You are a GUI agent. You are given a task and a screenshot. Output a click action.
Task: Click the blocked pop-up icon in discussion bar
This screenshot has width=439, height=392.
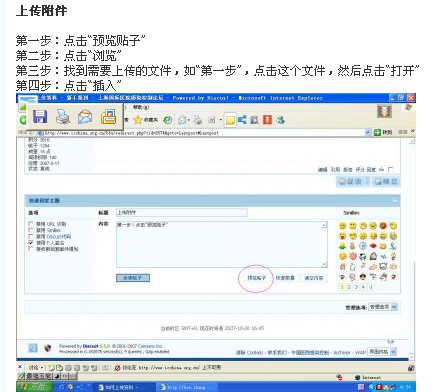(117, 368)
